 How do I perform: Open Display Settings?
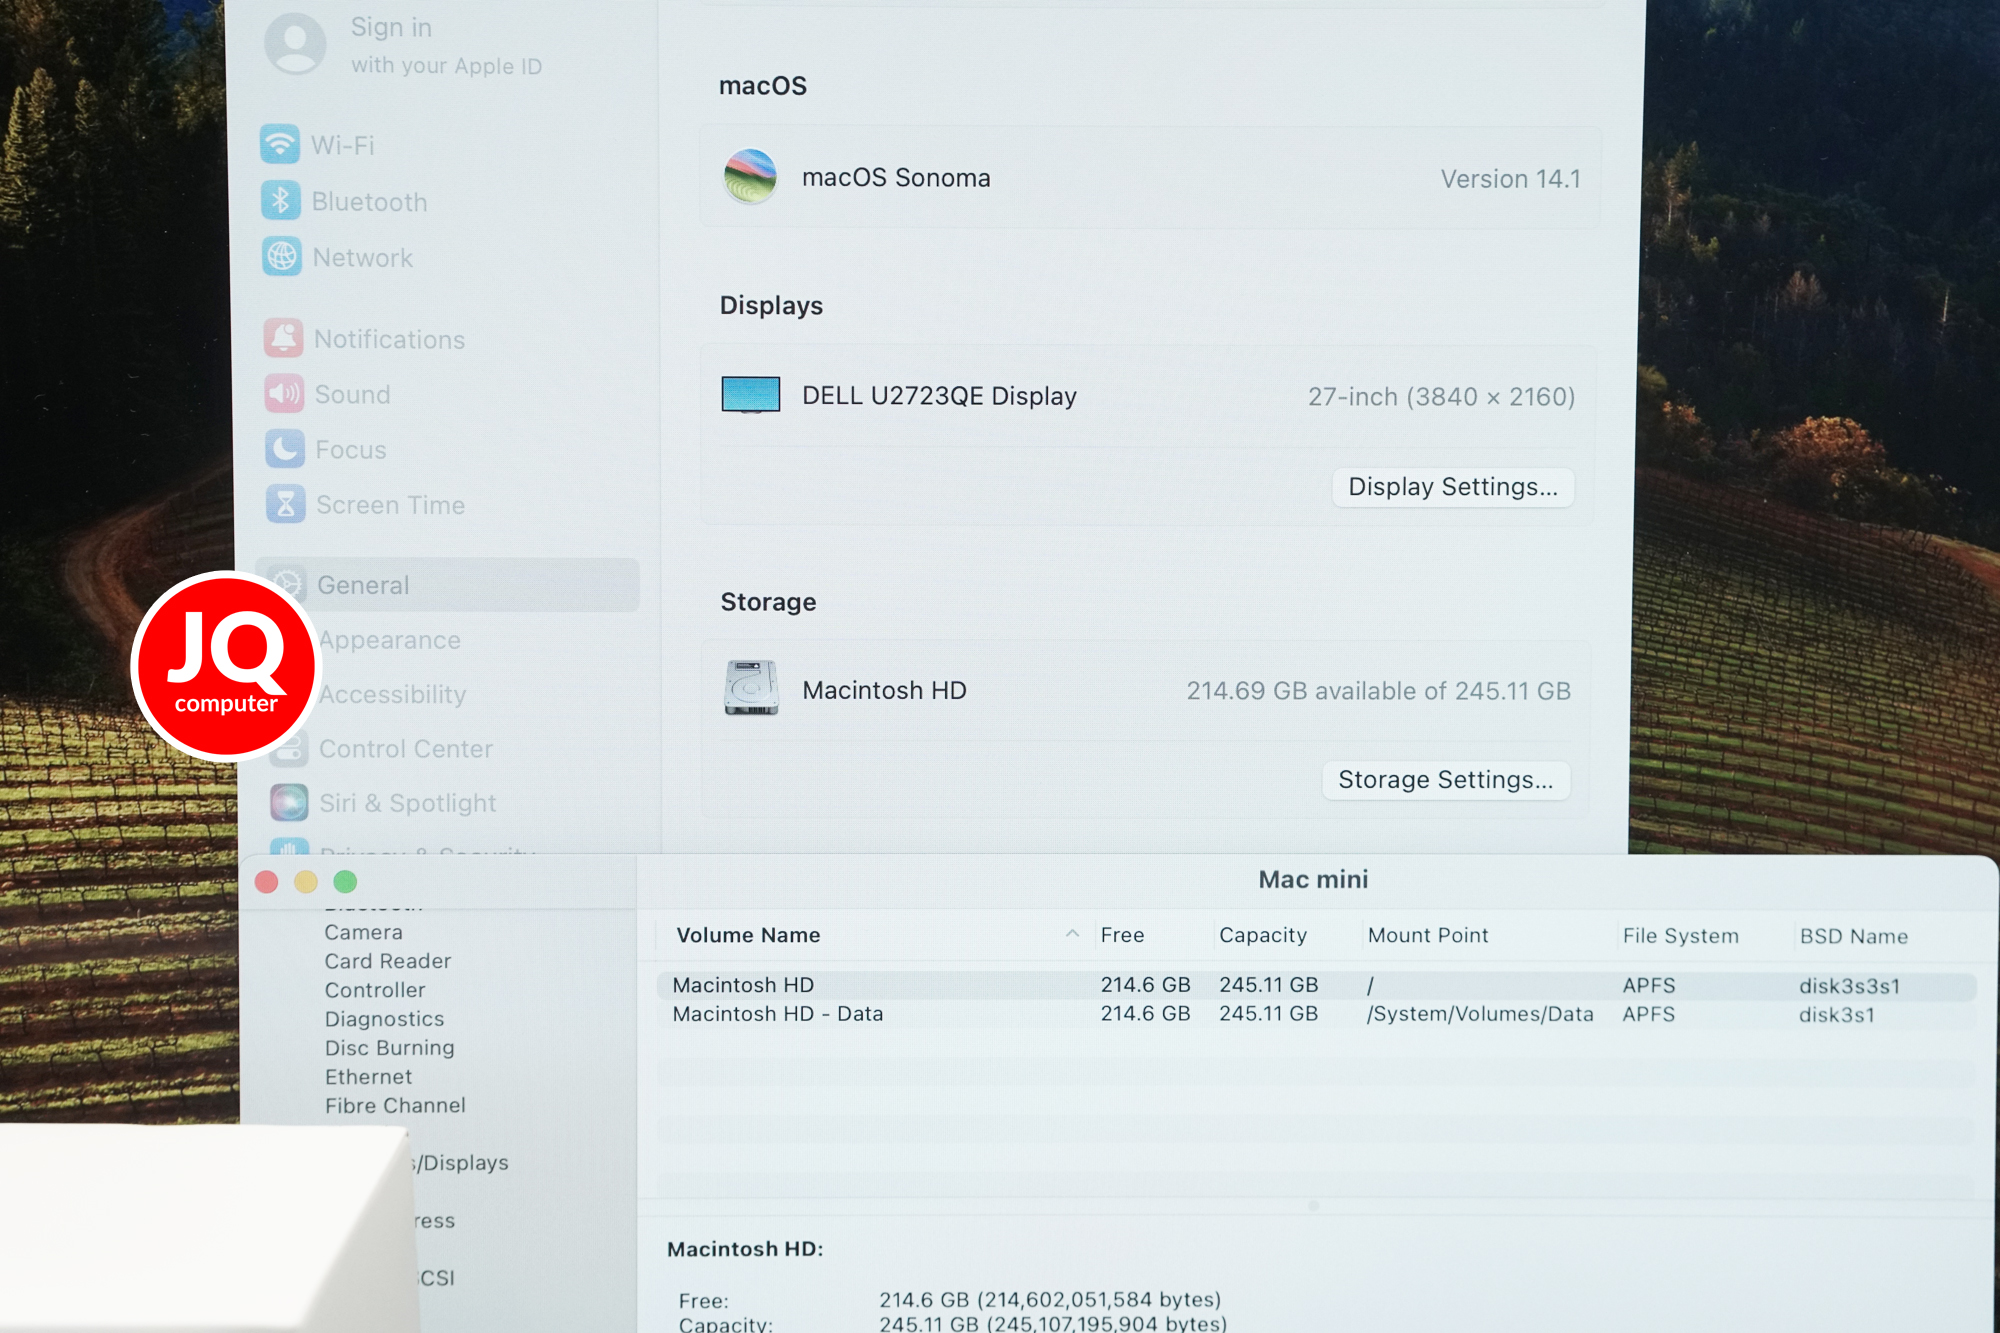click(x=1453, y=487)
